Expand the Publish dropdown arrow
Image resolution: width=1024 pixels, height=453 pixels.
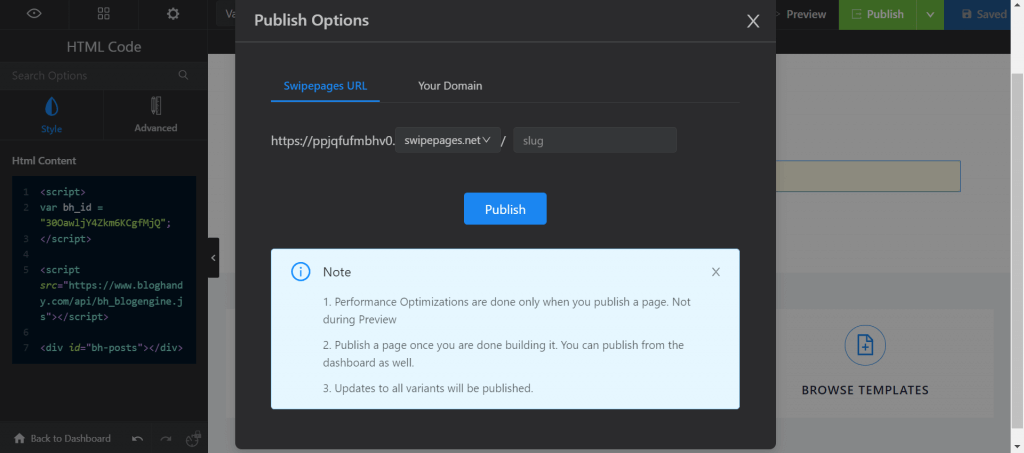click(930, 14)
